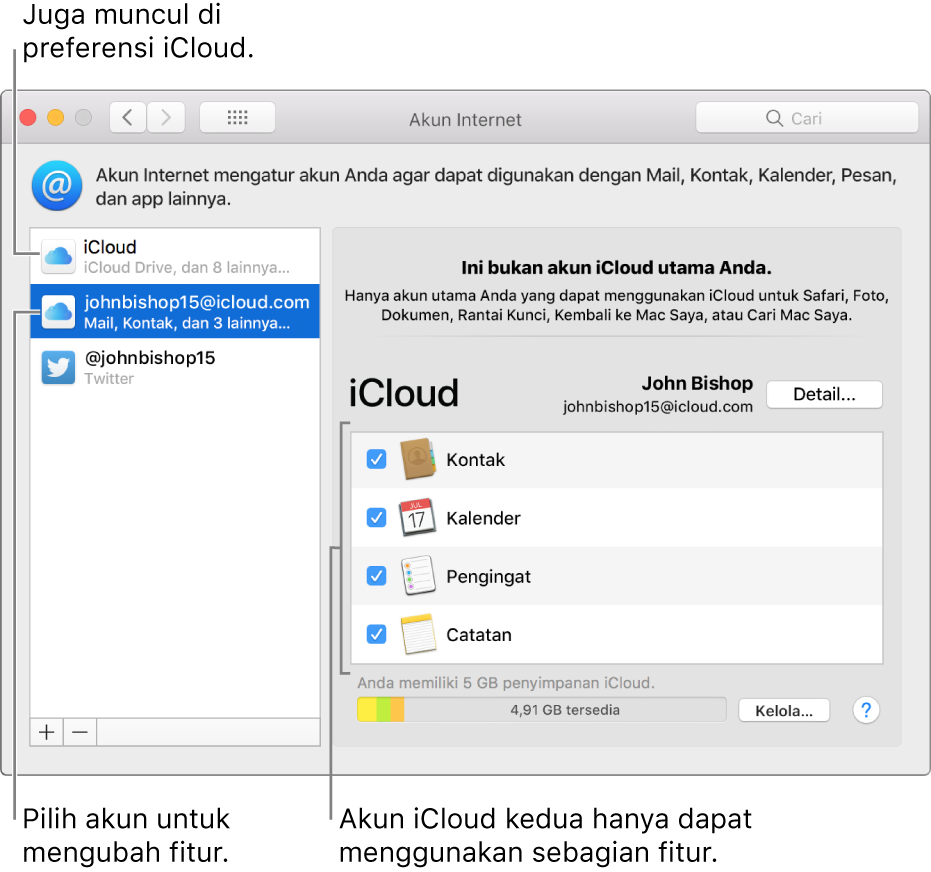Screen dimensions: 931x872
Task: Click the magnifier icon in the Cari field
Action: [773, 117]
